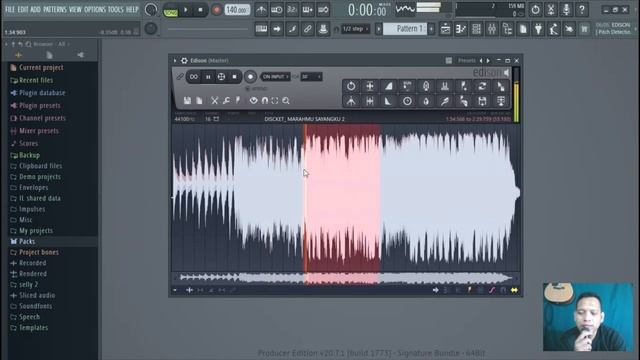Expand the Plugin database folder
Viewport: 640px width, 360px height.
[42, 93]
